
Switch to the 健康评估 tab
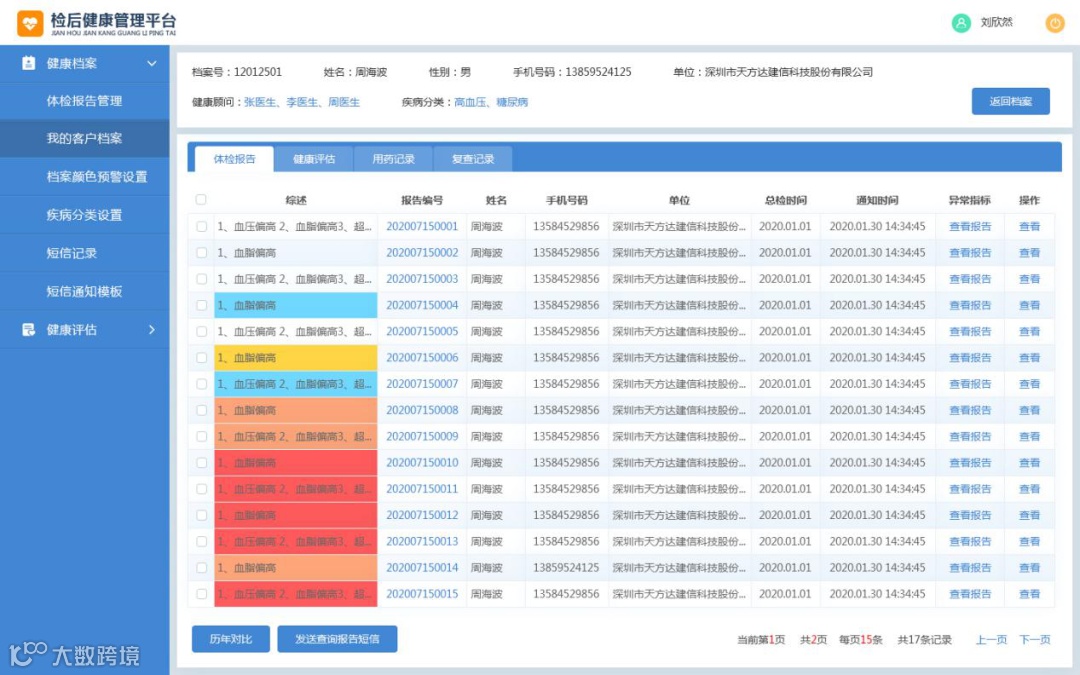(314, 159)
